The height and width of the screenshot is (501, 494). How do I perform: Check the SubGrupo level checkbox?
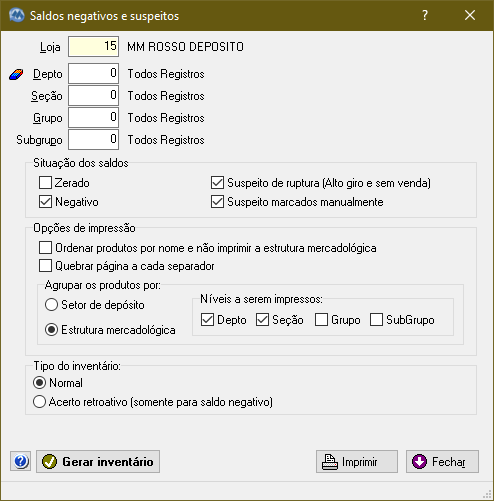(376, 320)
